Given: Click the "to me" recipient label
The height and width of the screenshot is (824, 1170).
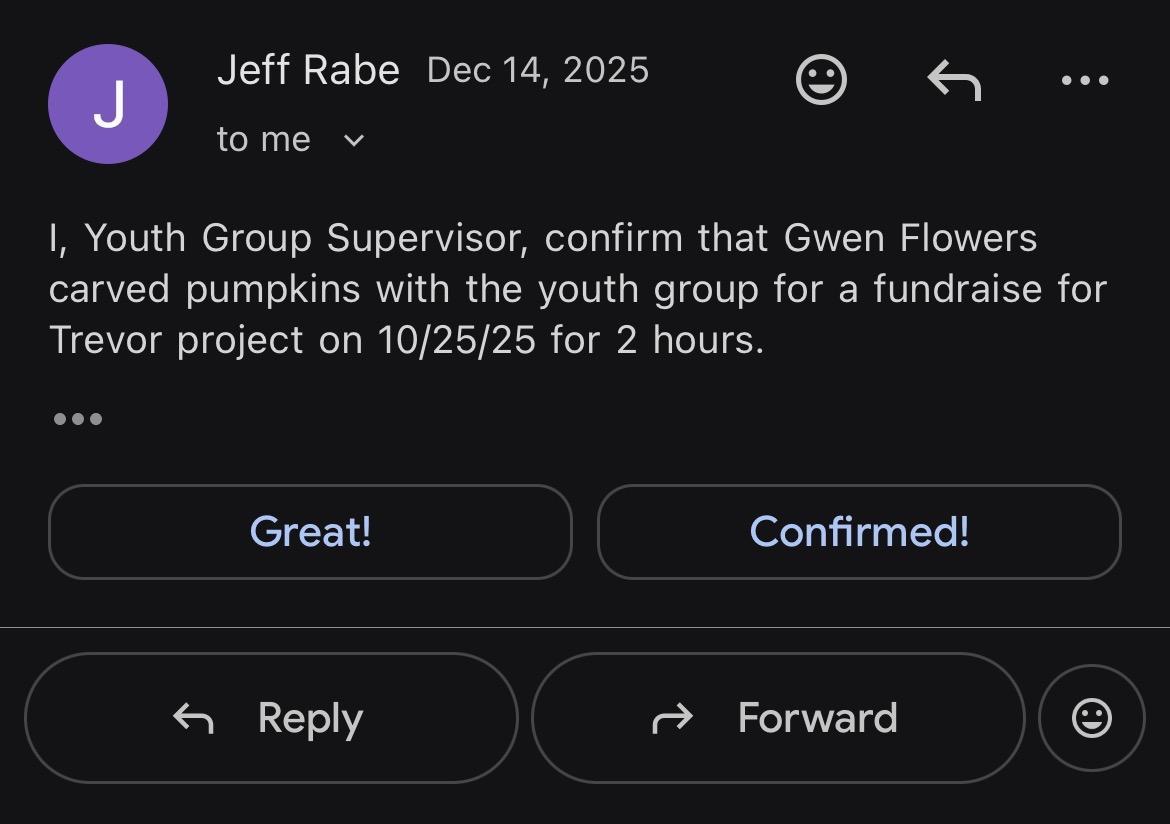Looking at the screenshot, I should 264,140.
